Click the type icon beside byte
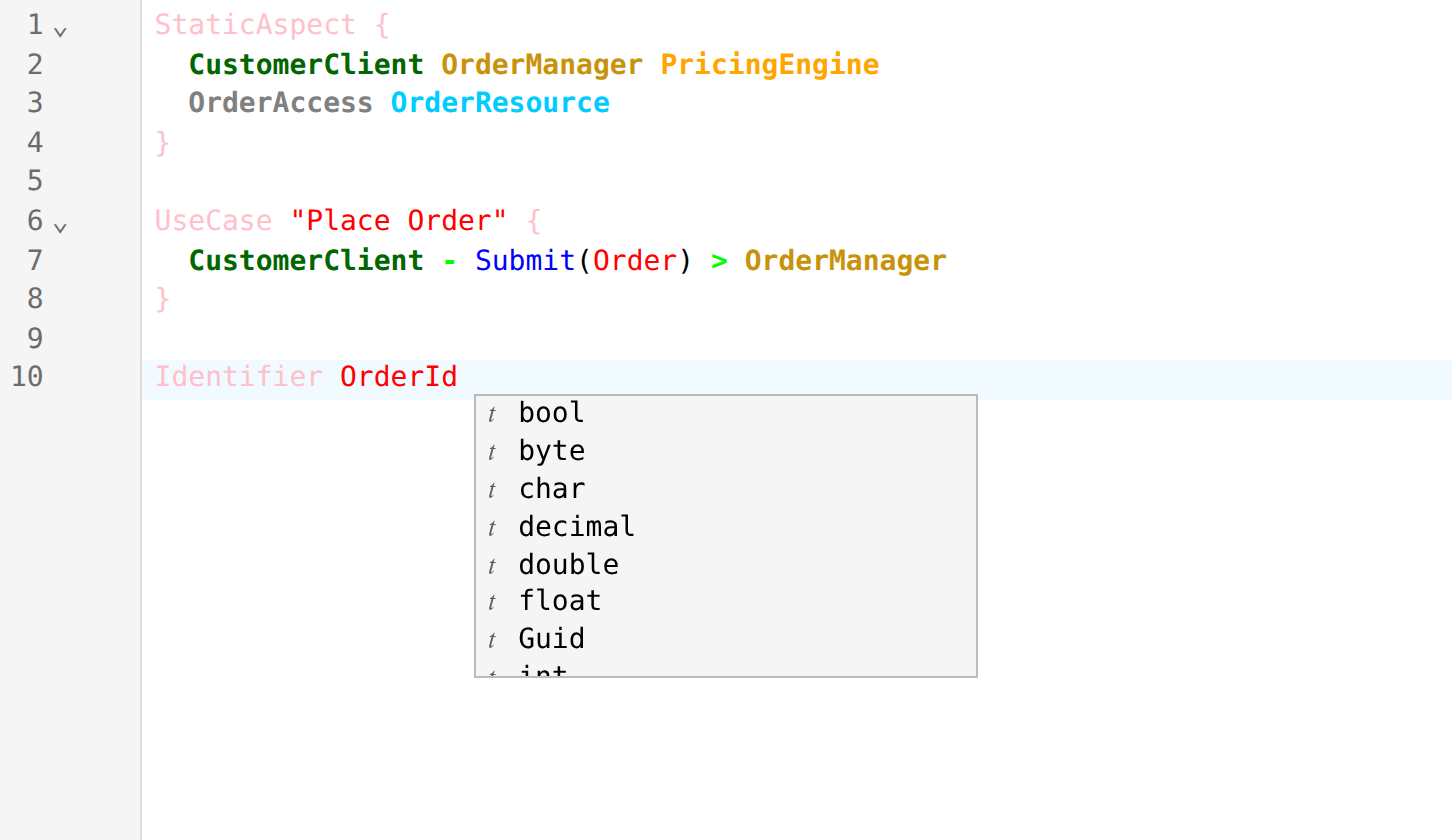The width and height of the screenshot is (1452, 840). (492, 452)
